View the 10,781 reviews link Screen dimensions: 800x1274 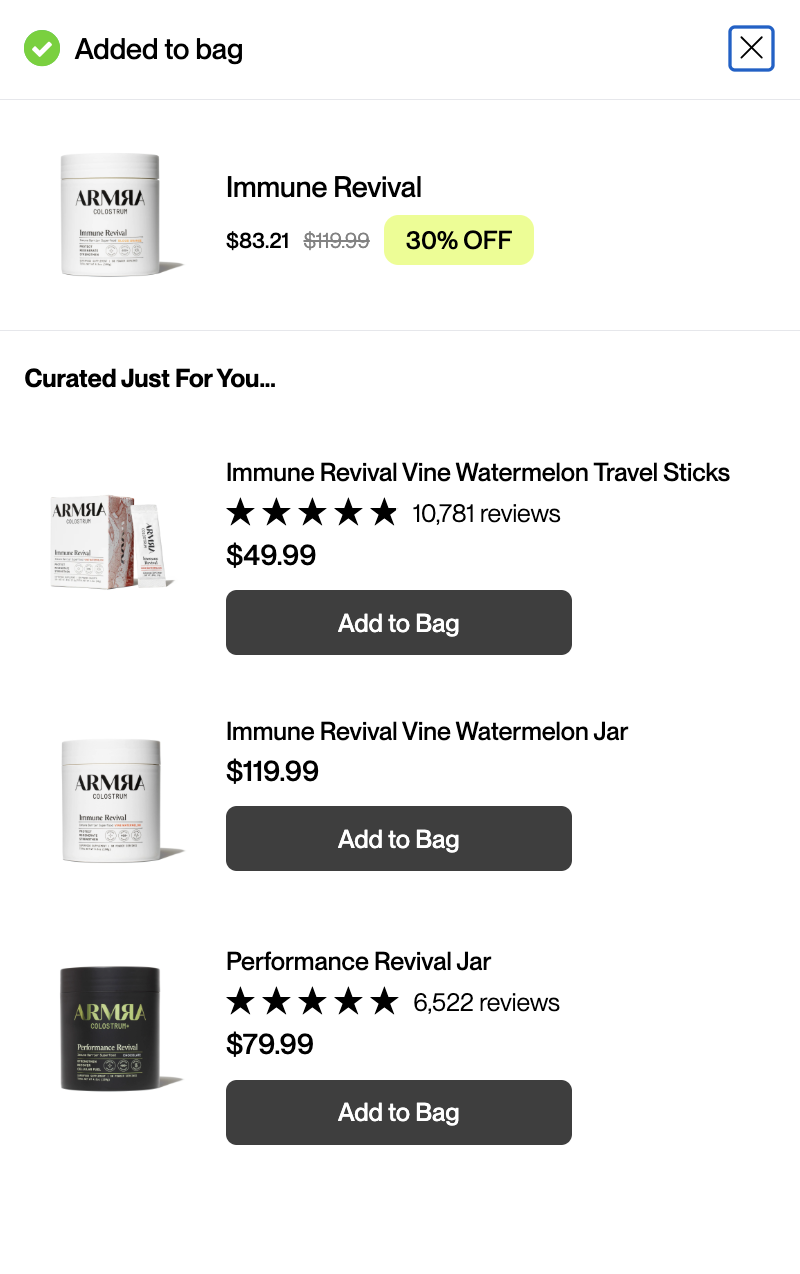point(486,514)
